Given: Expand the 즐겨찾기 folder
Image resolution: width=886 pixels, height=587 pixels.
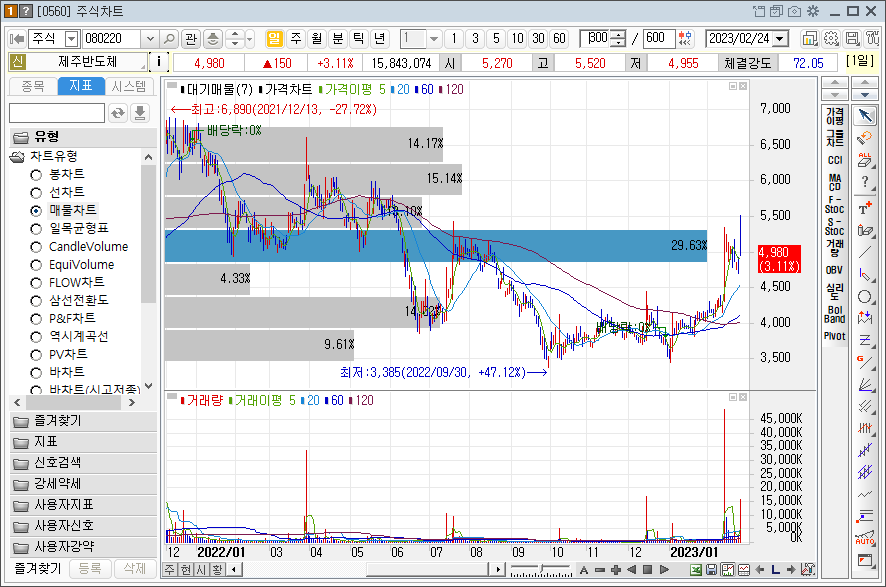Looking at the screenshot, I should click(x=83, y=421).
